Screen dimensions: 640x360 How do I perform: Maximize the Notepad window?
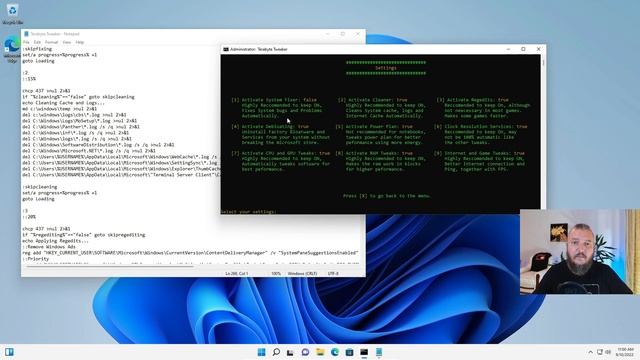pyautogui.click(x=343, y=34)
